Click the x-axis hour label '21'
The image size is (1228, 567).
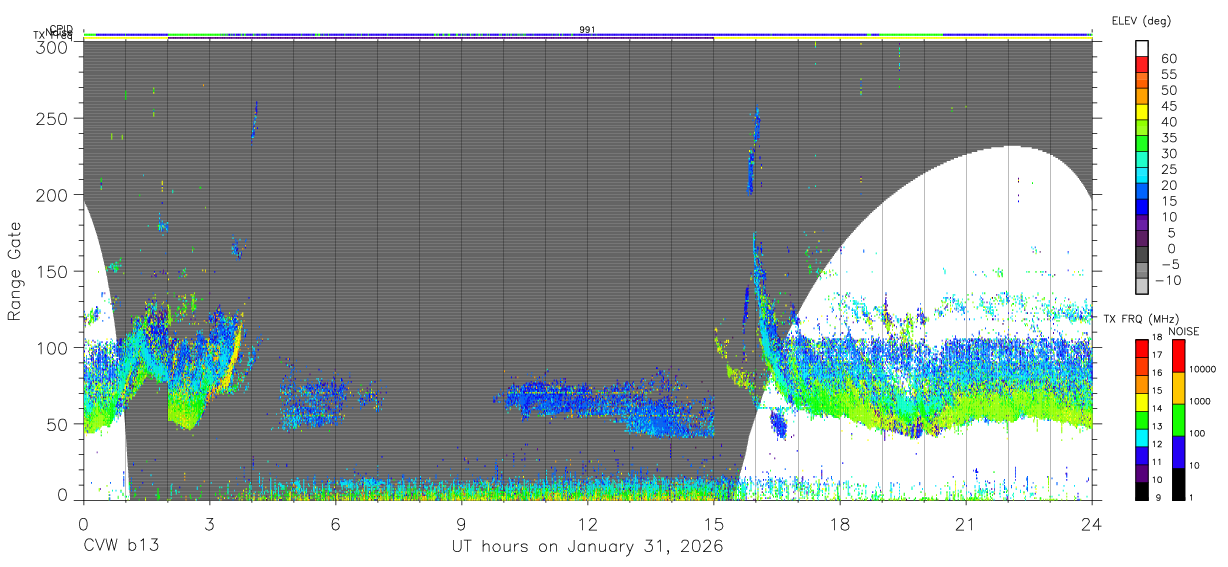pos(965,523)
